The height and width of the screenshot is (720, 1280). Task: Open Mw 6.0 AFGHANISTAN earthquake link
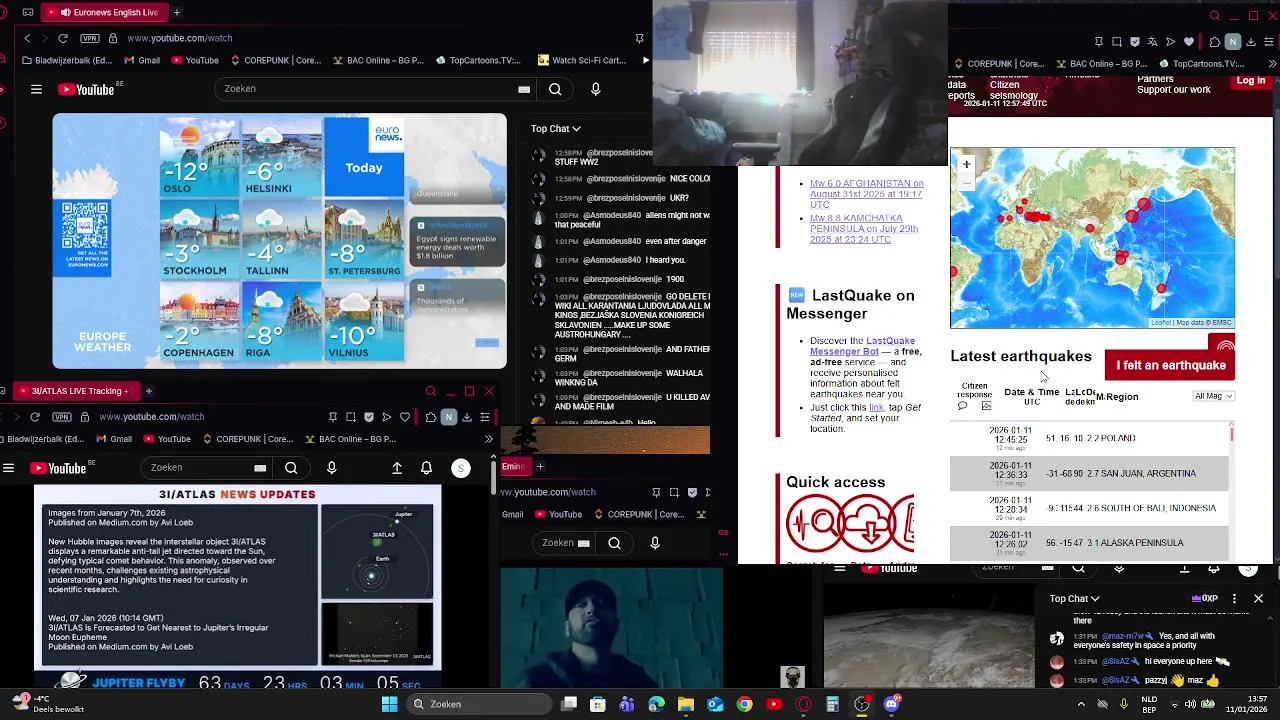pyautogui.click(x=866, y=194)
